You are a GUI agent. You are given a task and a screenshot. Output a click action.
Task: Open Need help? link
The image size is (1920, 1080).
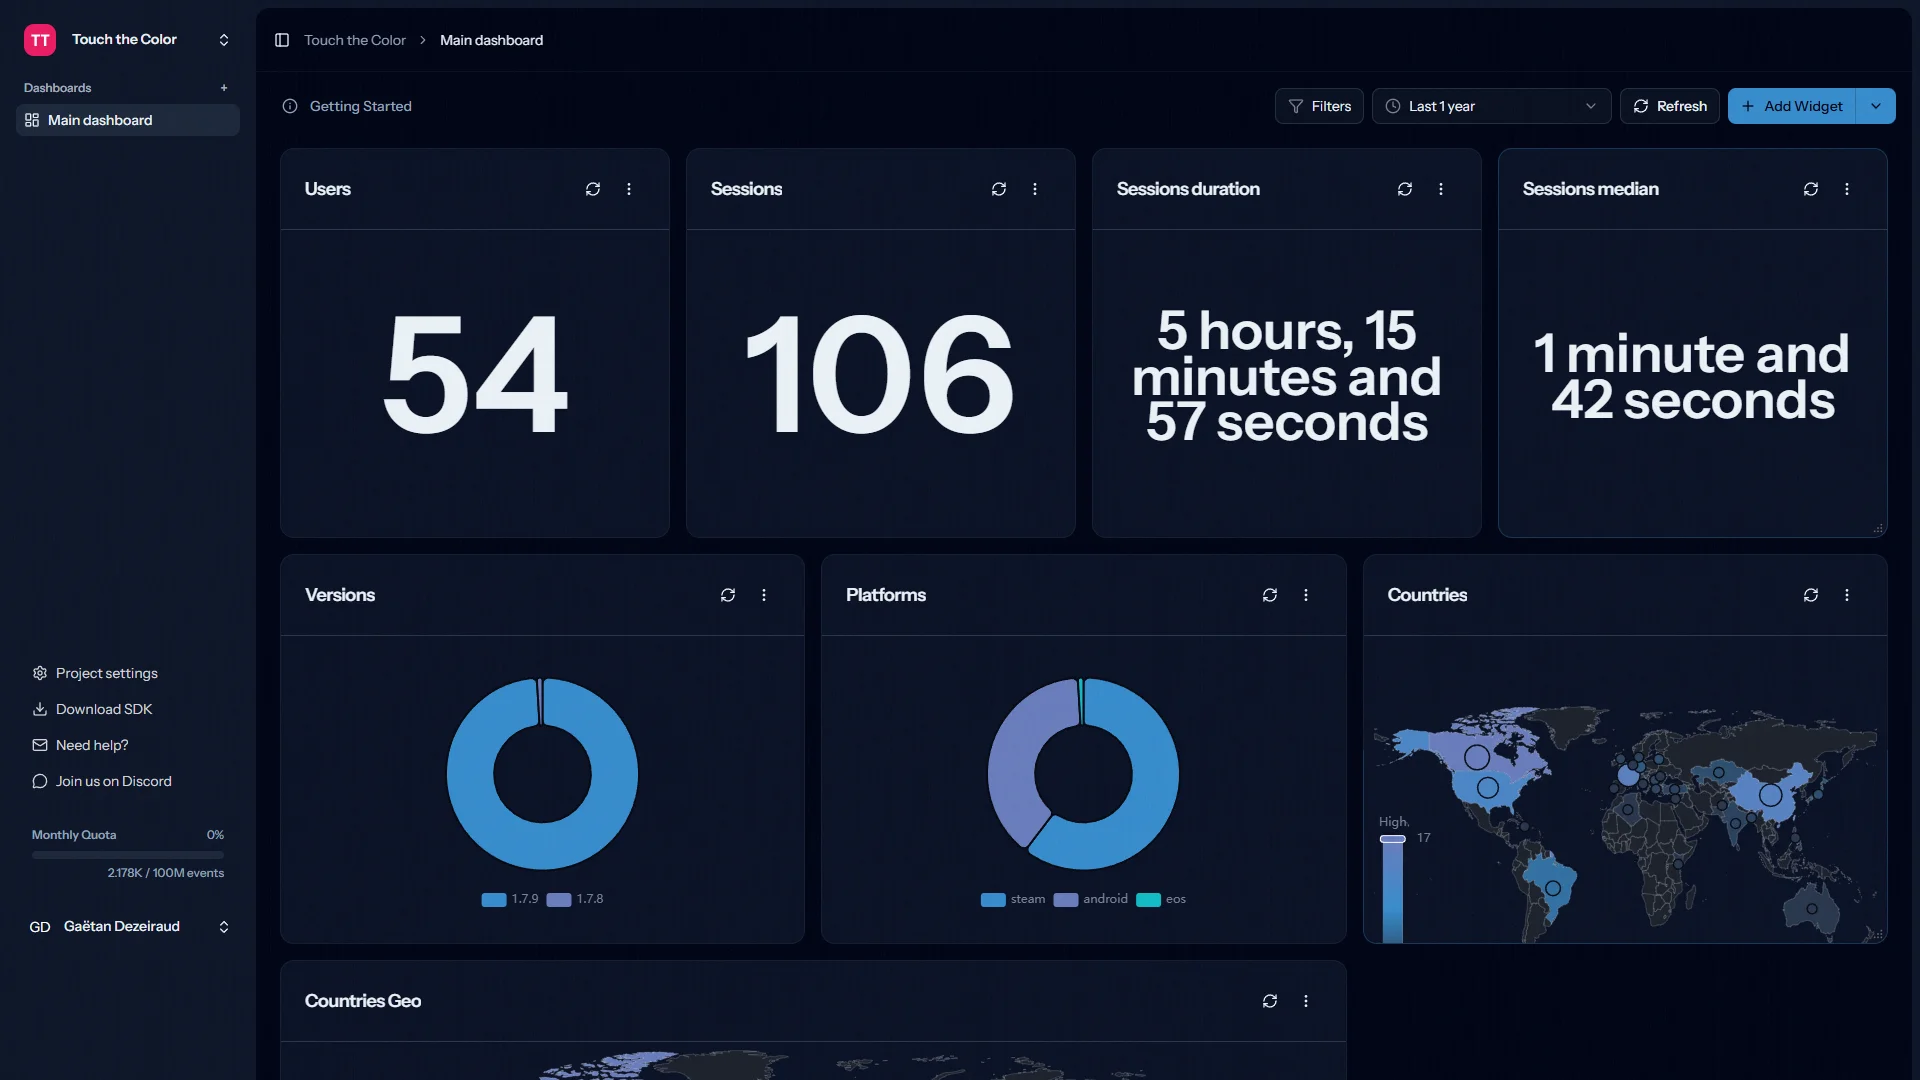click(80, 745)
